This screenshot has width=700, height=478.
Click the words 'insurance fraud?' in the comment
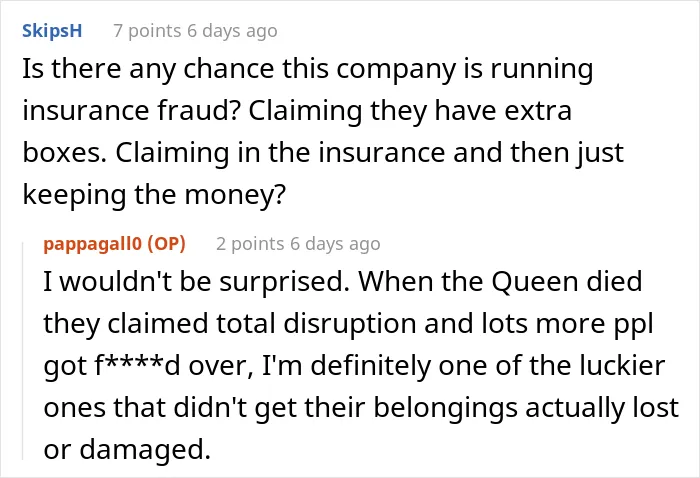[132, 110]
